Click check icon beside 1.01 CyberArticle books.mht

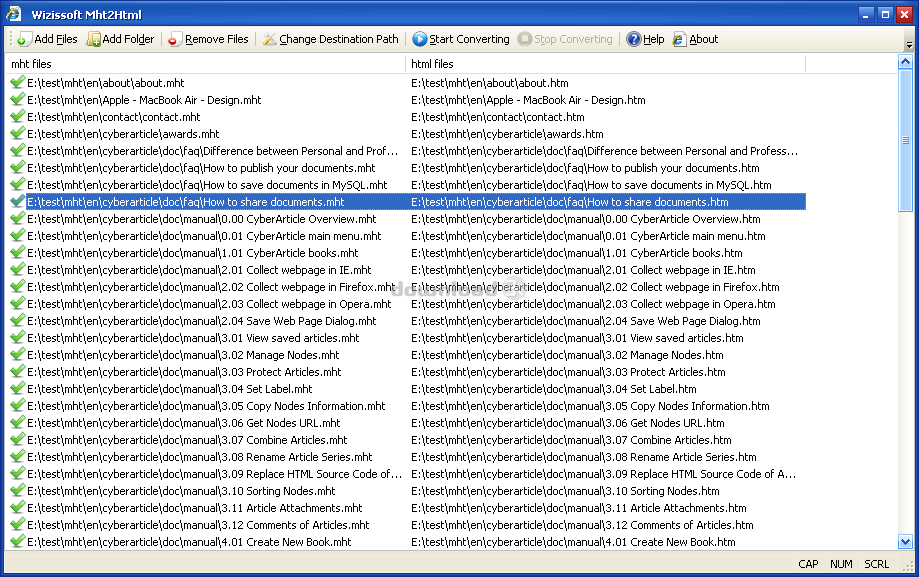(x=18, y=252)
